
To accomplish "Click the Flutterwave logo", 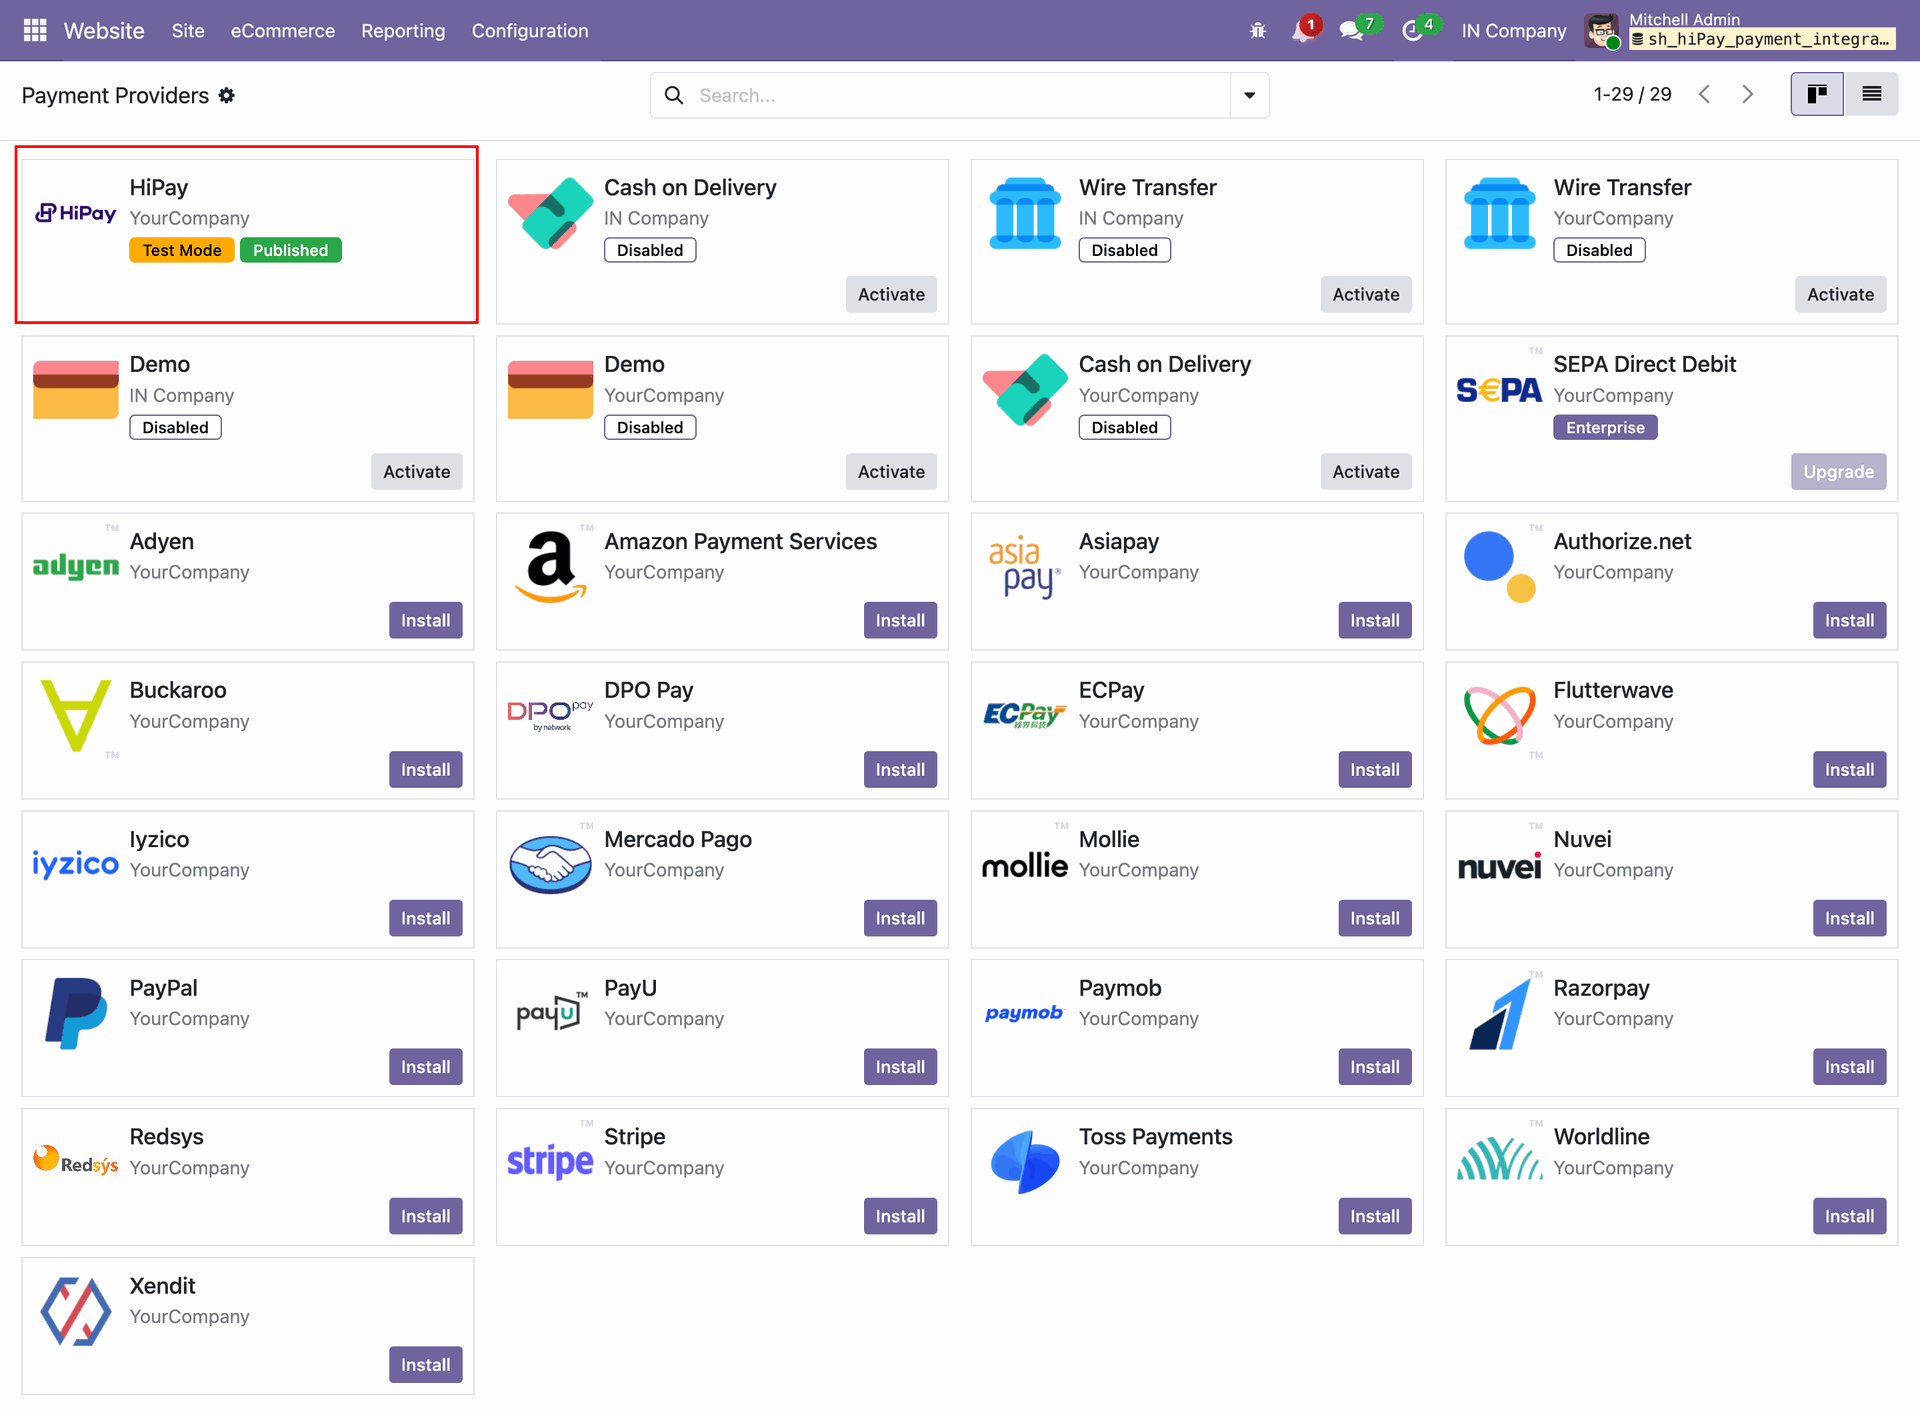I will pyautogui.click(x=1499, y=715).
